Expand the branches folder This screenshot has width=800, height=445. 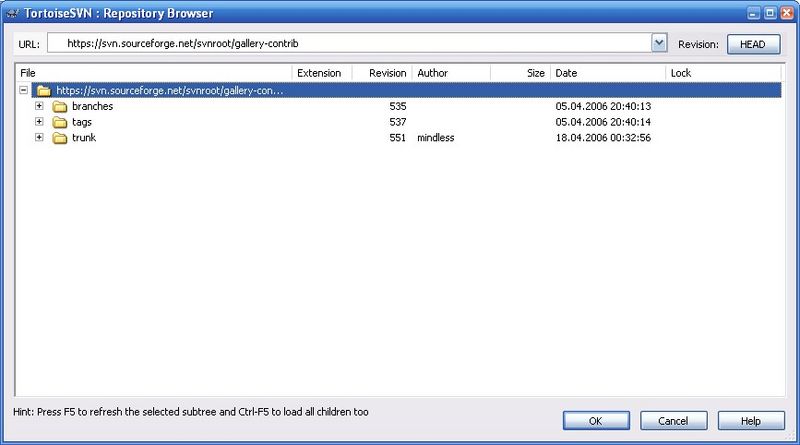[39, 106]
